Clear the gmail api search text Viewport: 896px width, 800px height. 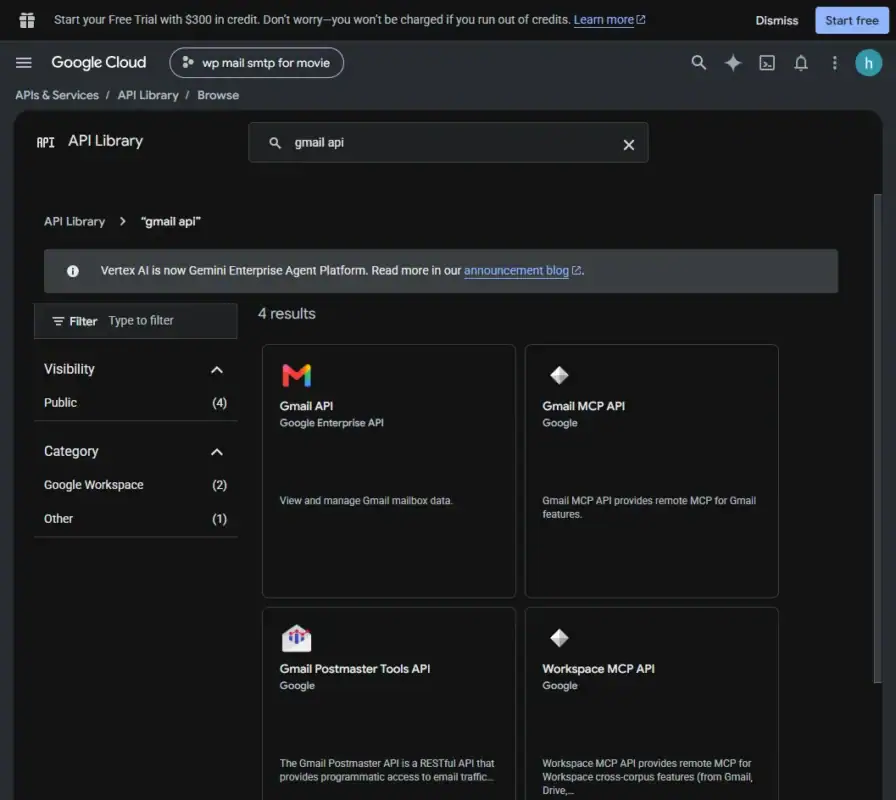click(629, 145)
